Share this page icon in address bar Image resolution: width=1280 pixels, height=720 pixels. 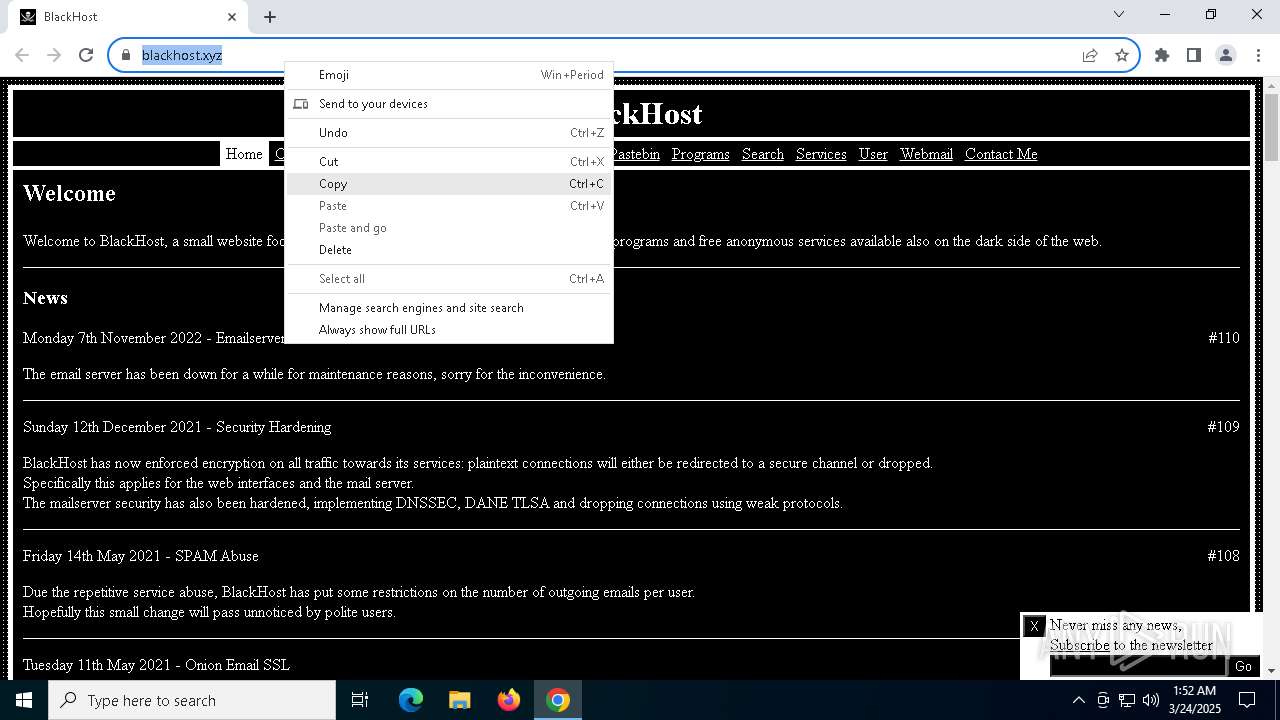[x=1090, y=55]
